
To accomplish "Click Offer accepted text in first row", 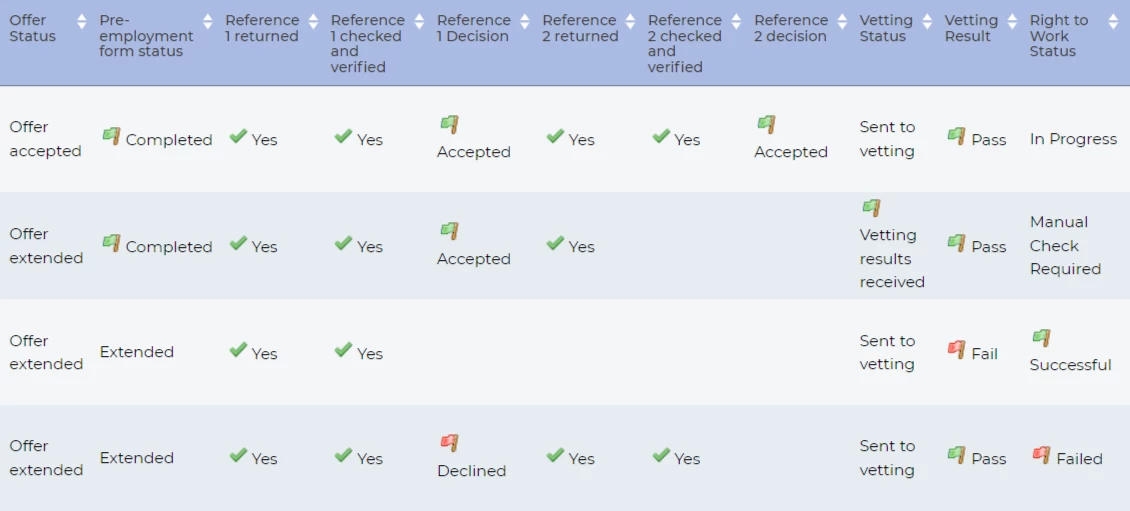I will [45, 139].
